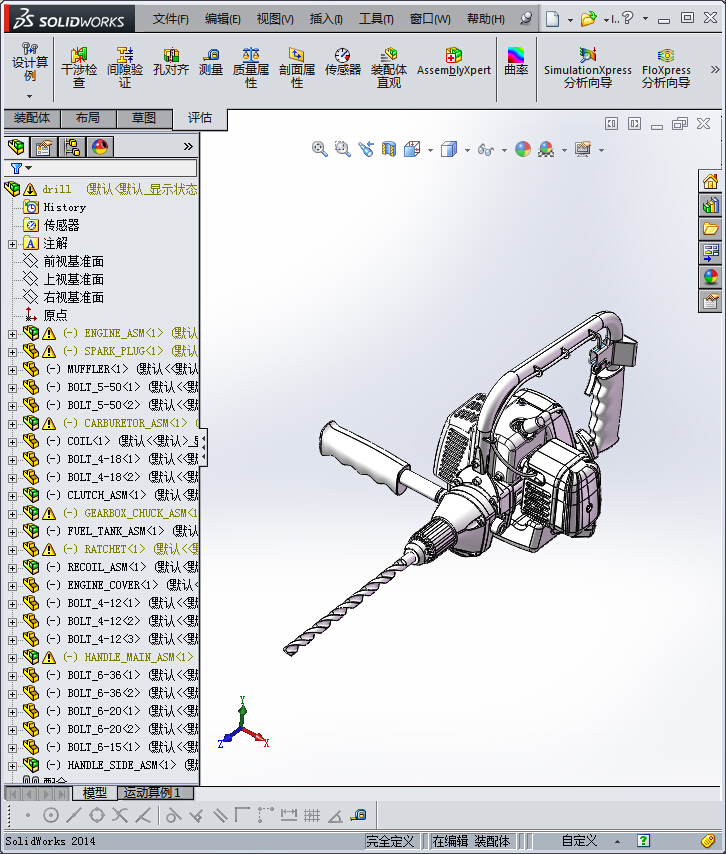Open the 视图(V) menu
726x854 pixels.
[275, 19]
